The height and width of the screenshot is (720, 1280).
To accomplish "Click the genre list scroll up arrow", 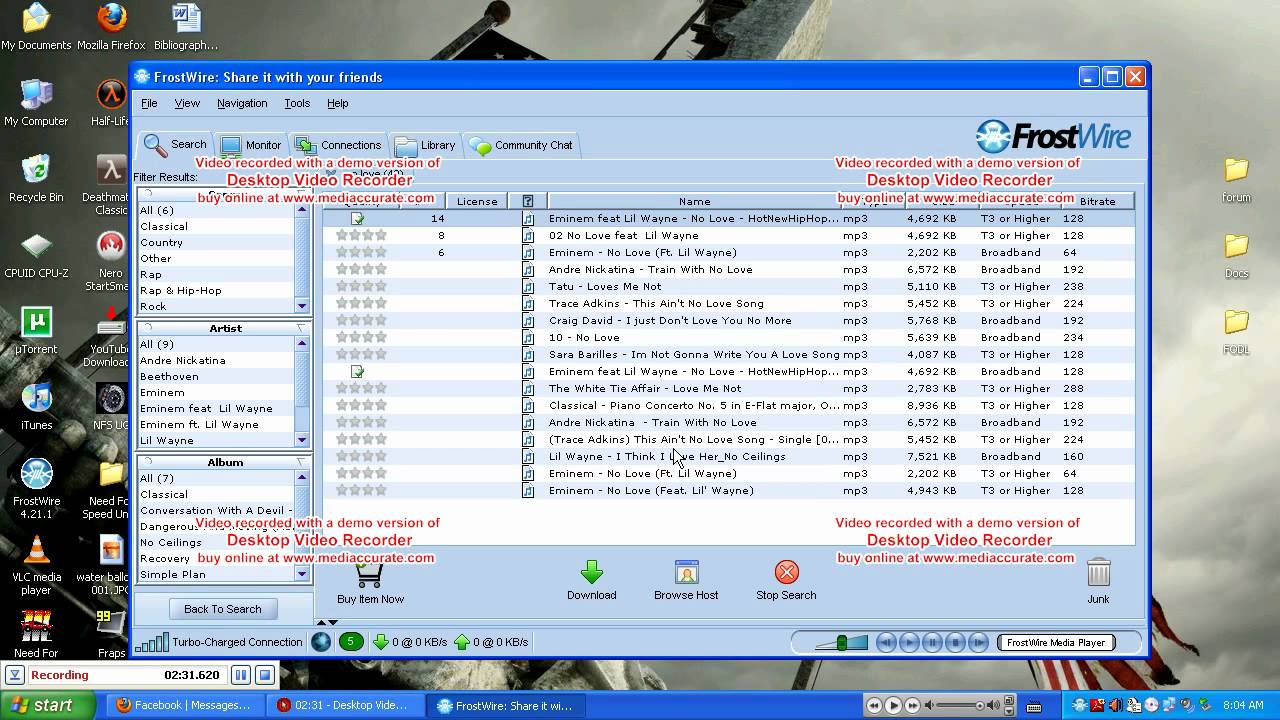I will point(302,210).
